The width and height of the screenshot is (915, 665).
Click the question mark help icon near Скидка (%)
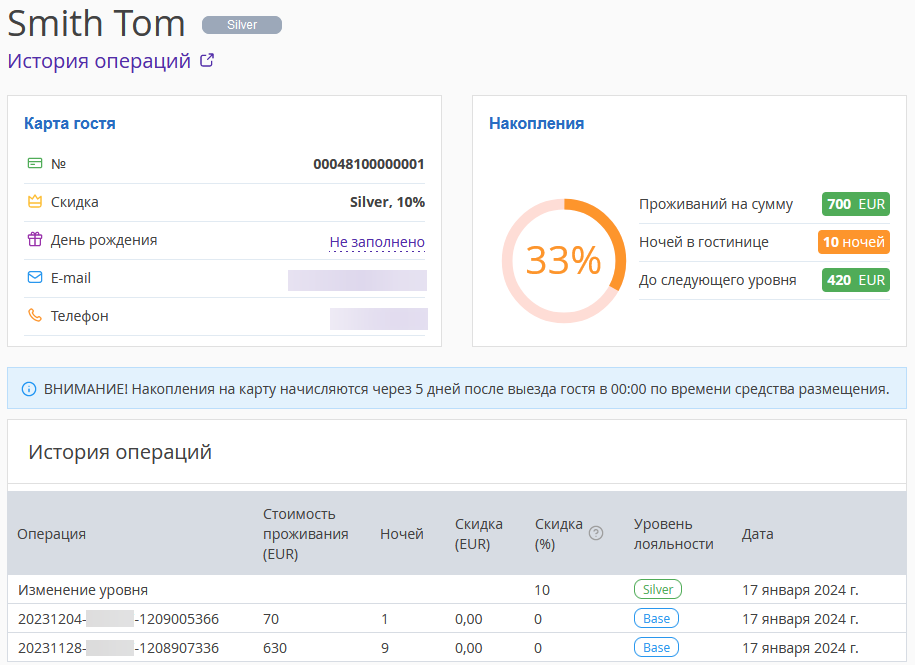(596, 533)
